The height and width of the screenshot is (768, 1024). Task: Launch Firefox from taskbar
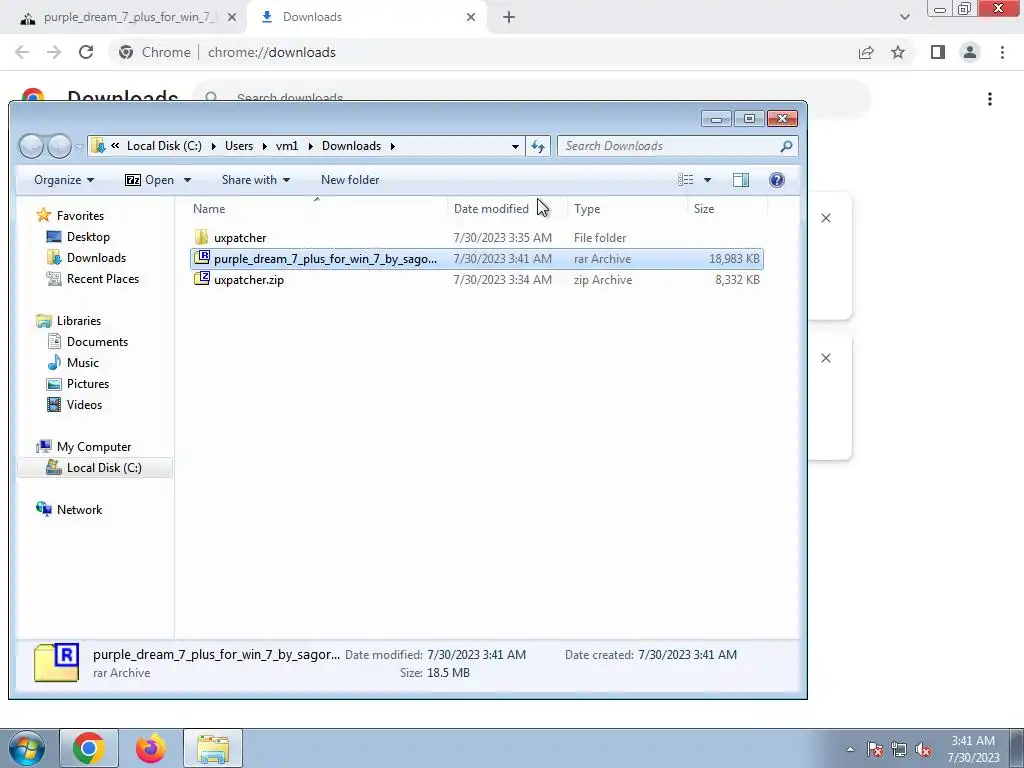[151, 748]
